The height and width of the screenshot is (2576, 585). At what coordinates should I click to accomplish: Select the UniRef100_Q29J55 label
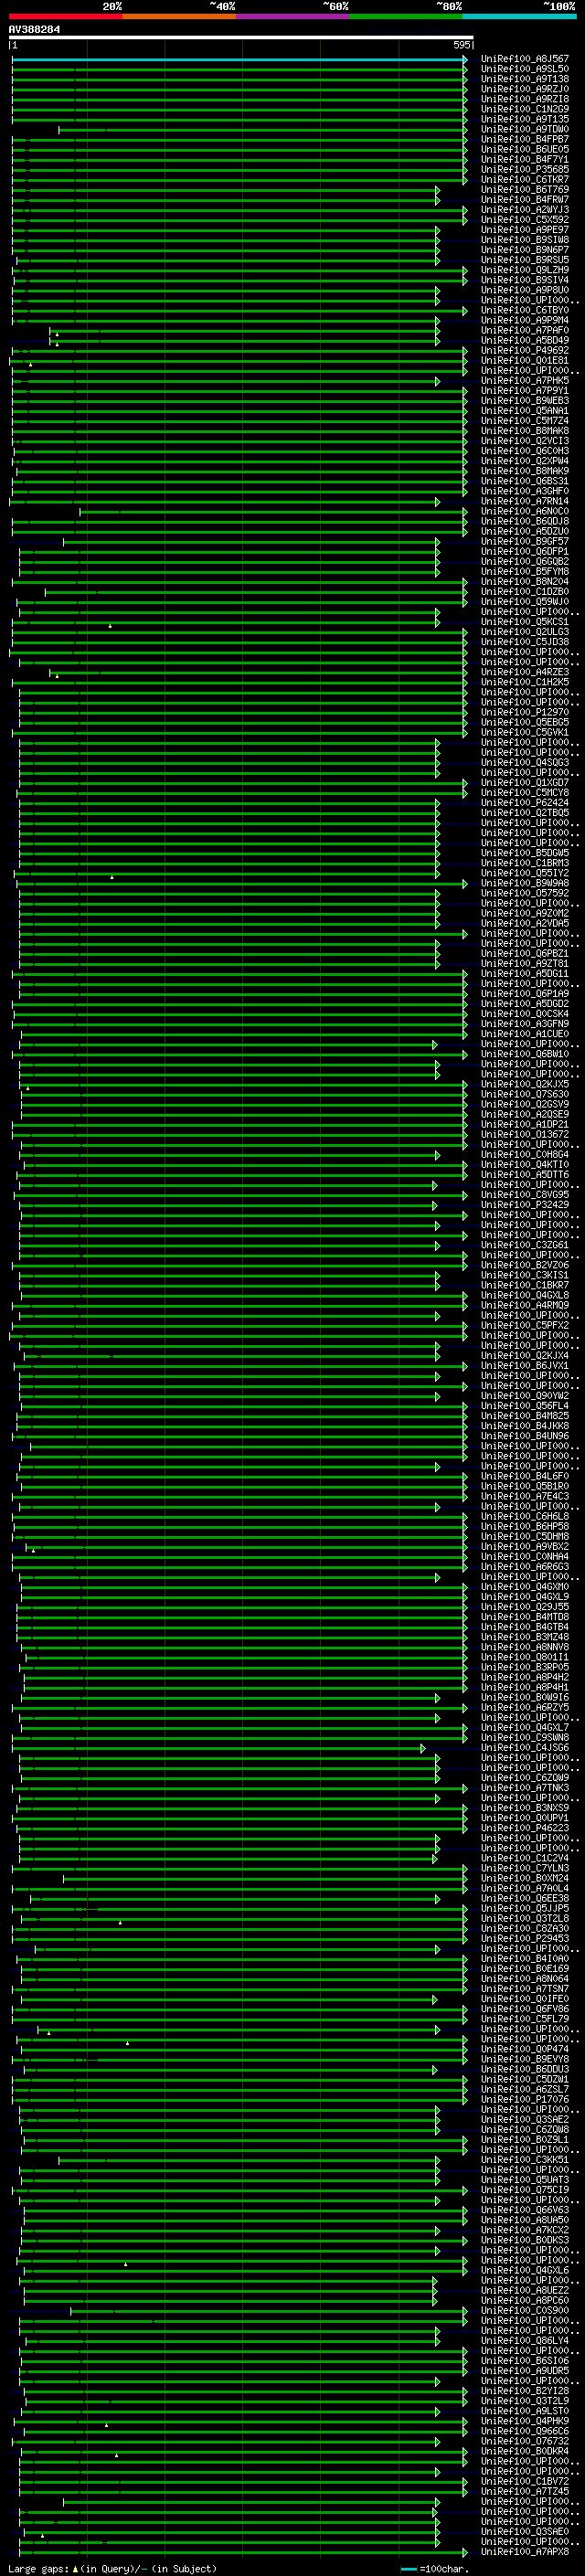coord(524,1606)
